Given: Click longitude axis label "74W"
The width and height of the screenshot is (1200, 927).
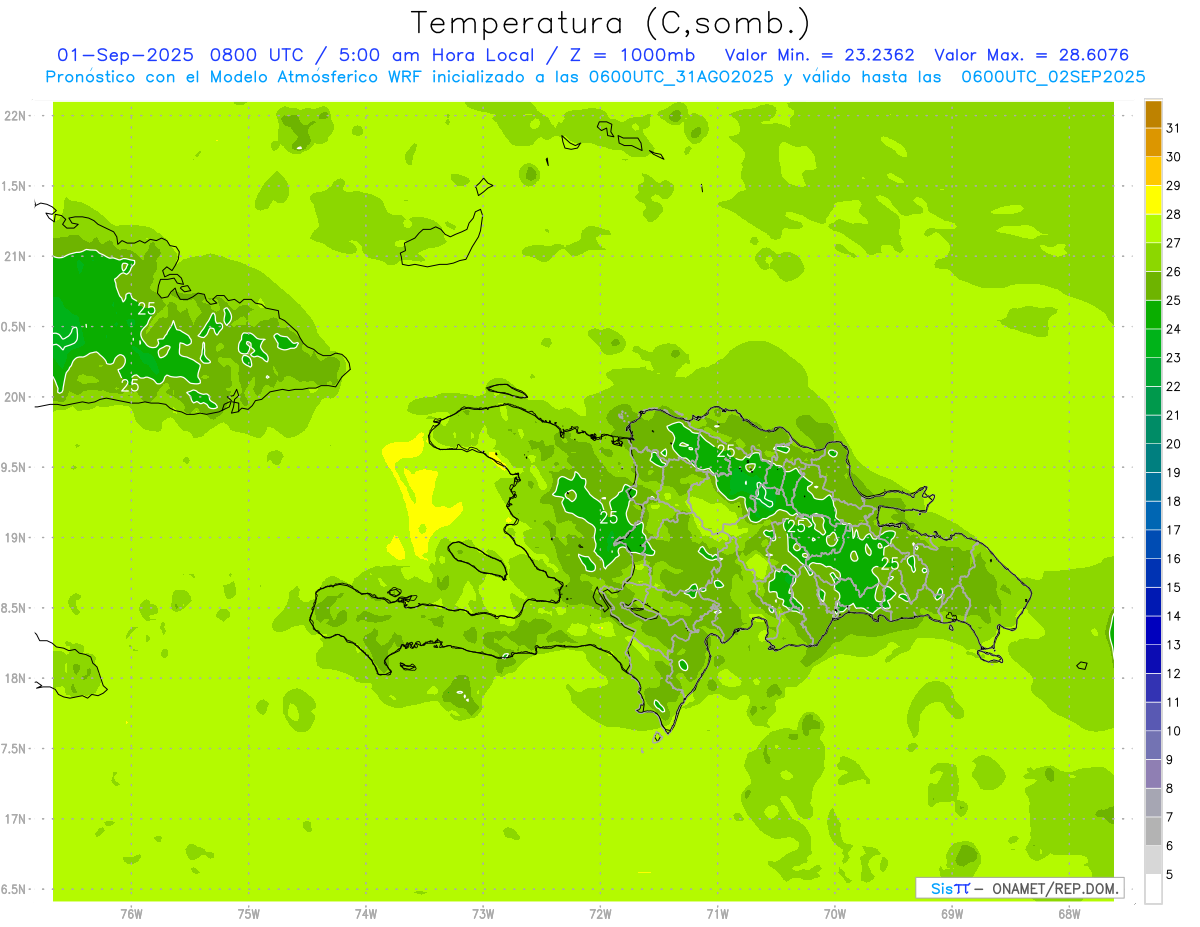Looking at the screenshot, I should click(x=366, y=914).
